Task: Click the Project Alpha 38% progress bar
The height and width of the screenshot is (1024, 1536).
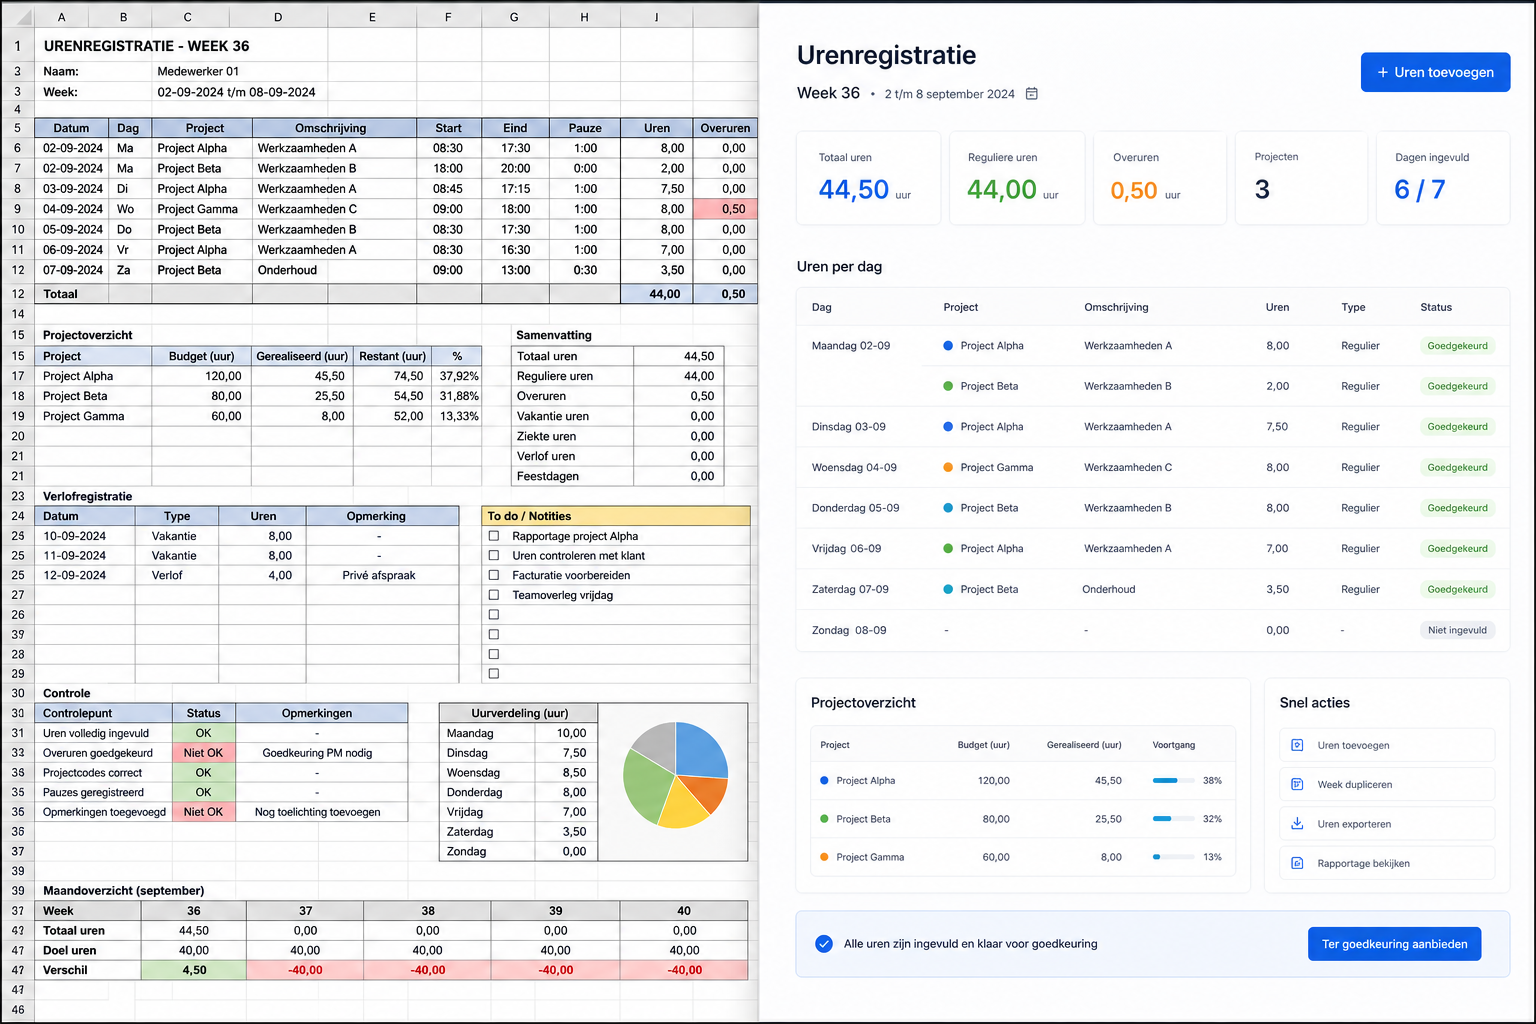Action: click(1173, 780)
